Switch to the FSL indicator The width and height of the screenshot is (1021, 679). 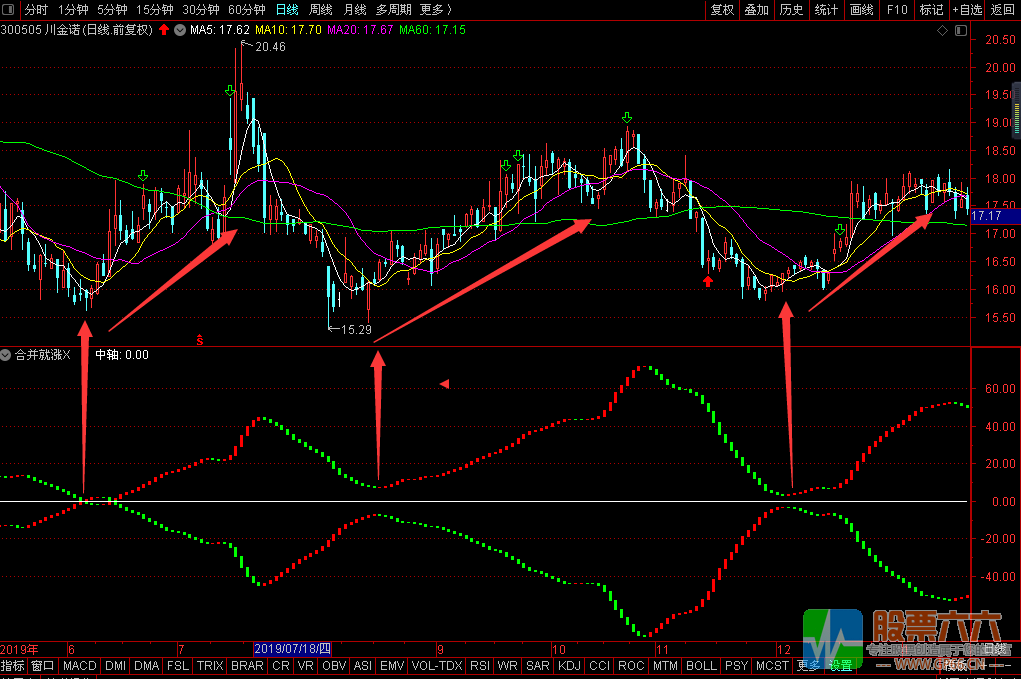[178, 665]
